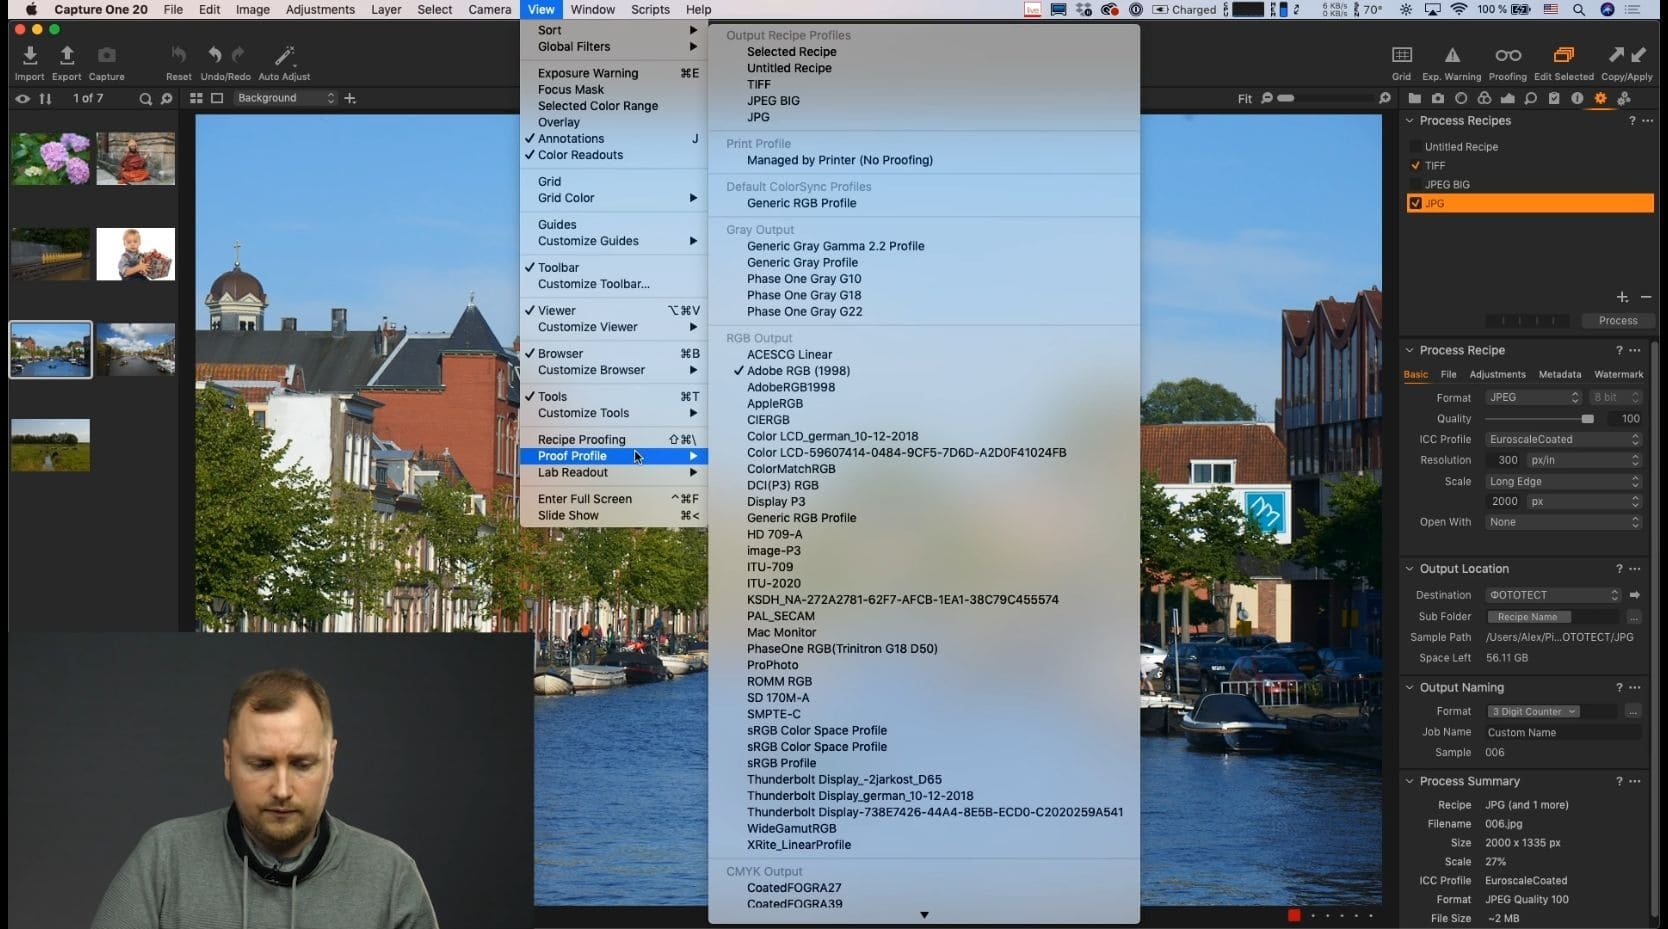
Task: Choose Enter Full Screen menu command
Action: (613, 499)
